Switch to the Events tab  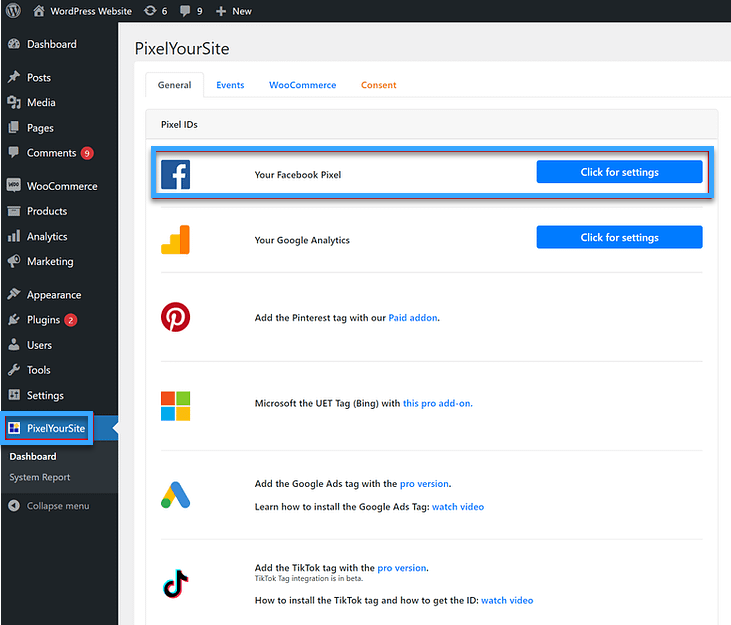[230, 85]
